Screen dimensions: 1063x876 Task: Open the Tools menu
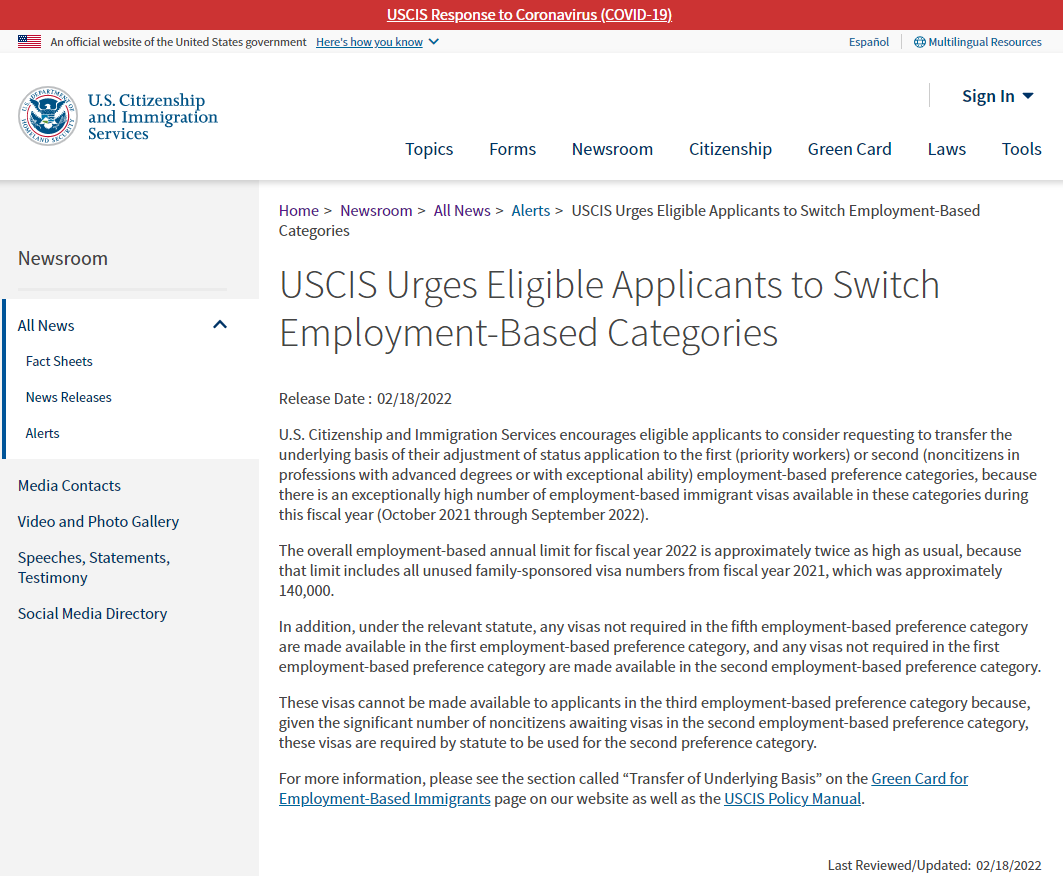(1022, 149)
